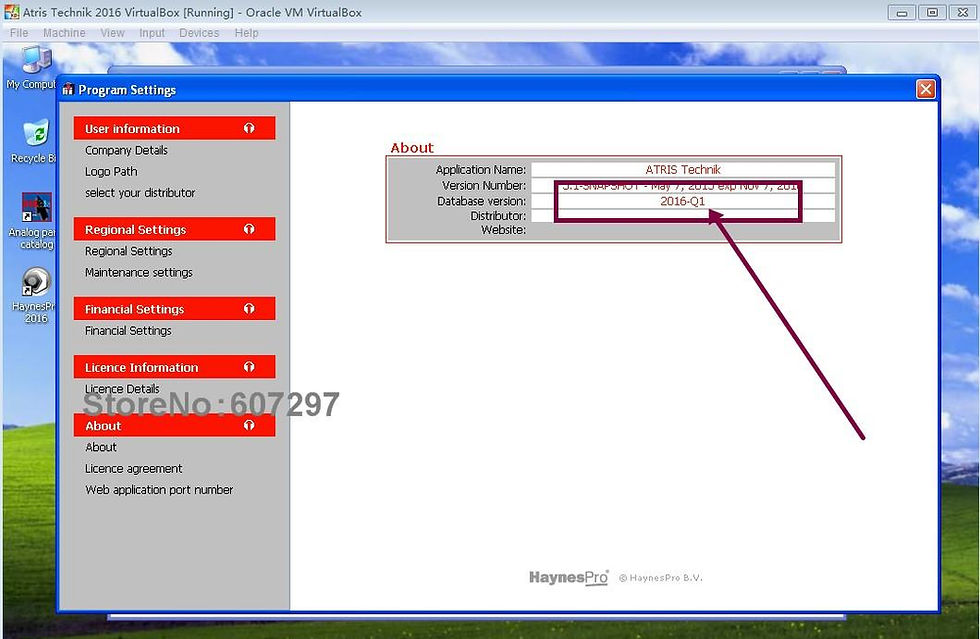Open Financial Settings sub-item
The width and height of the screenshot is (980, 639).
click(128, 330)
